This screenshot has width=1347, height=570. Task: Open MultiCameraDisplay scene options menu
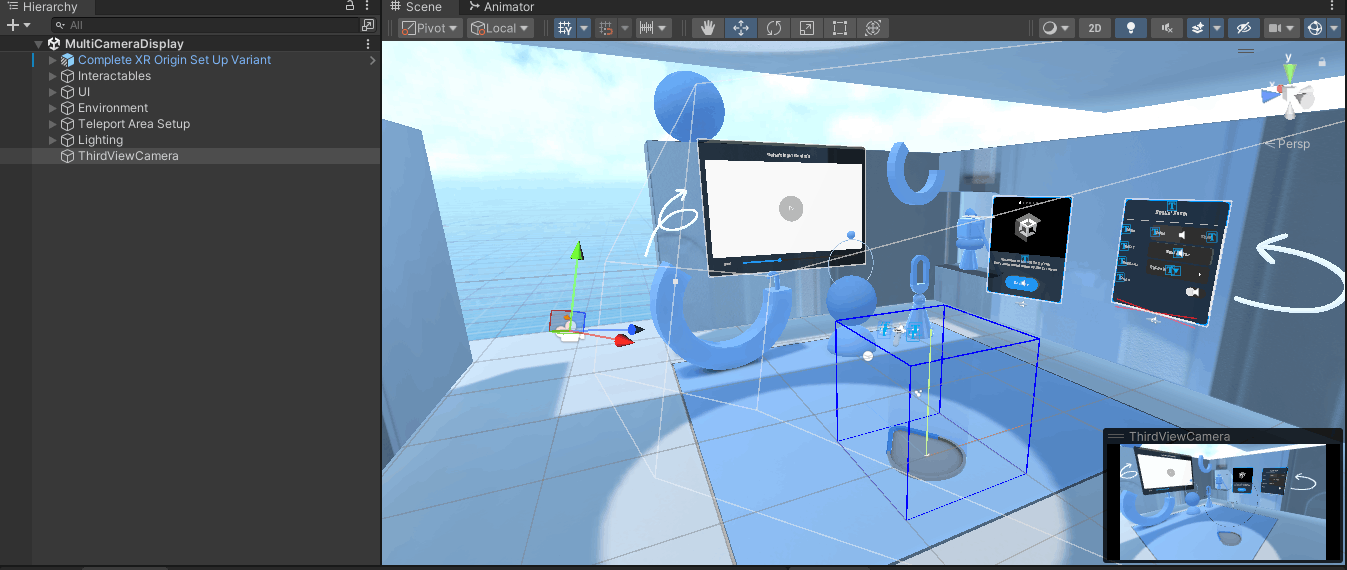(368, 44)
